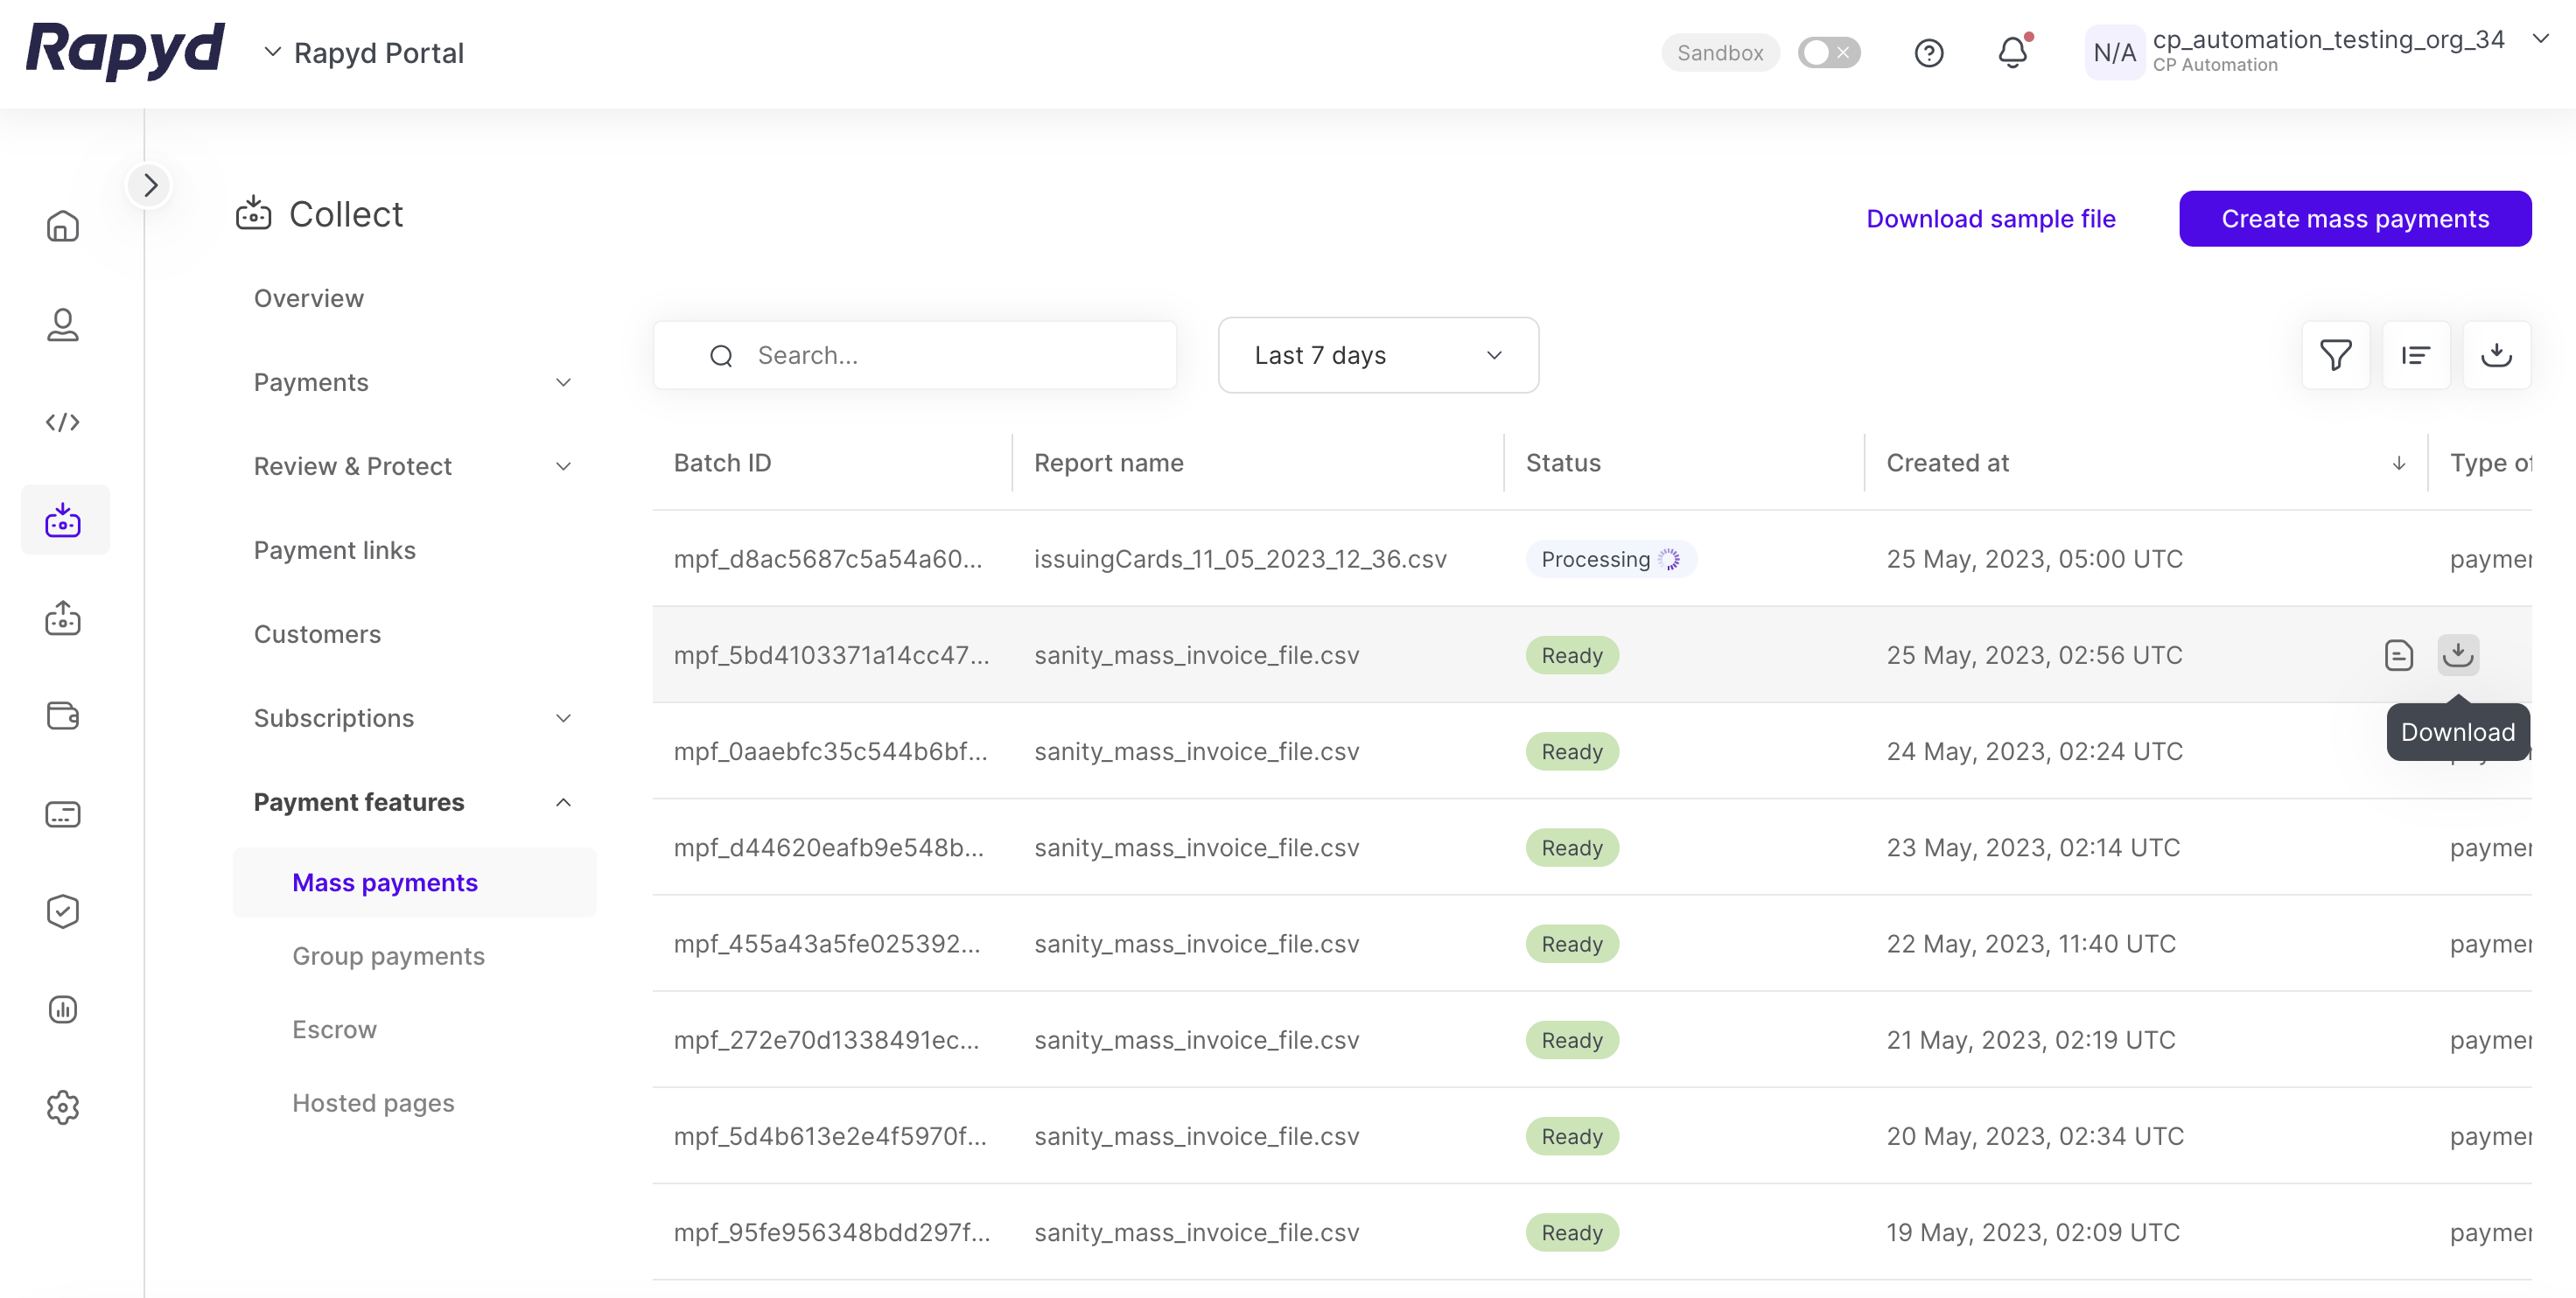Screen dimensions: 2576x1298
Task: Click the export table download icon
Action: pyautogui.click(x=2496, y=355)
